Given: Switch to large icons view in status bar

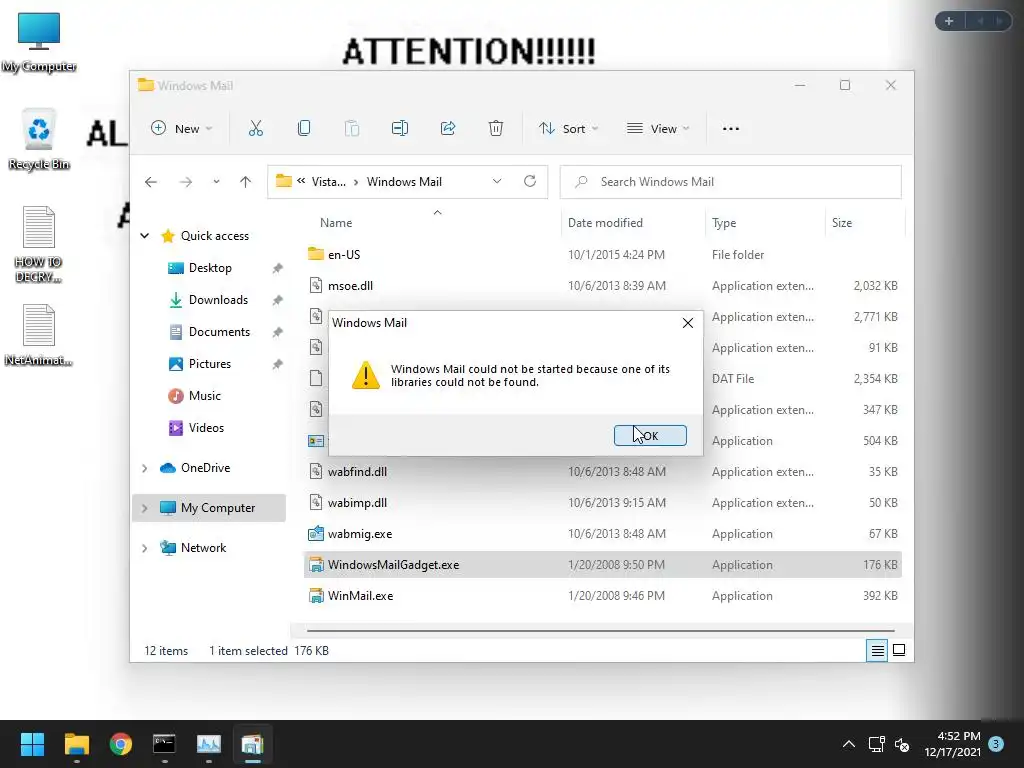Looking at the screenshot, I should [899, 650].
